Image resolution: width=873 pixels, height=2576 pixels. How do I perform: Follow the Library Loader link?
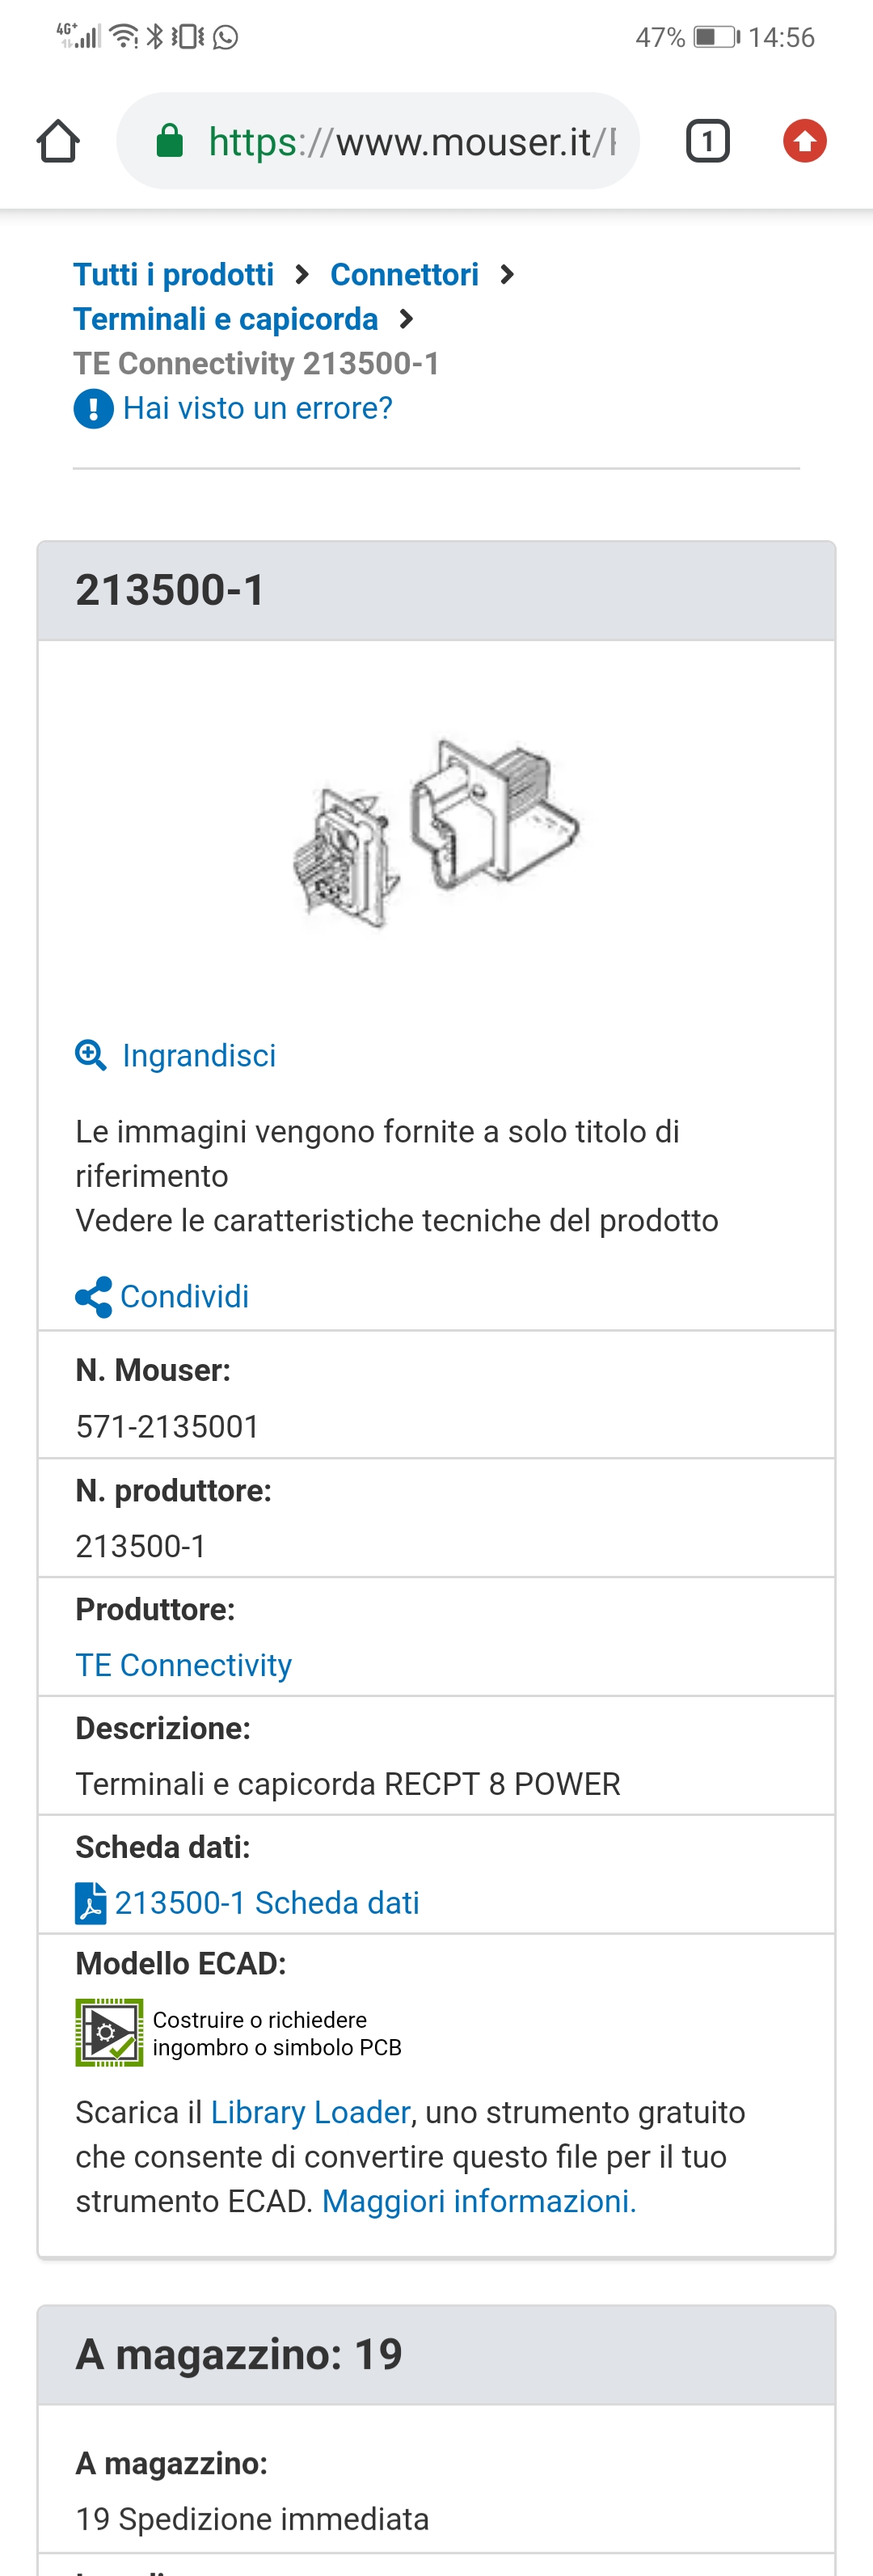coord(310,2112)
